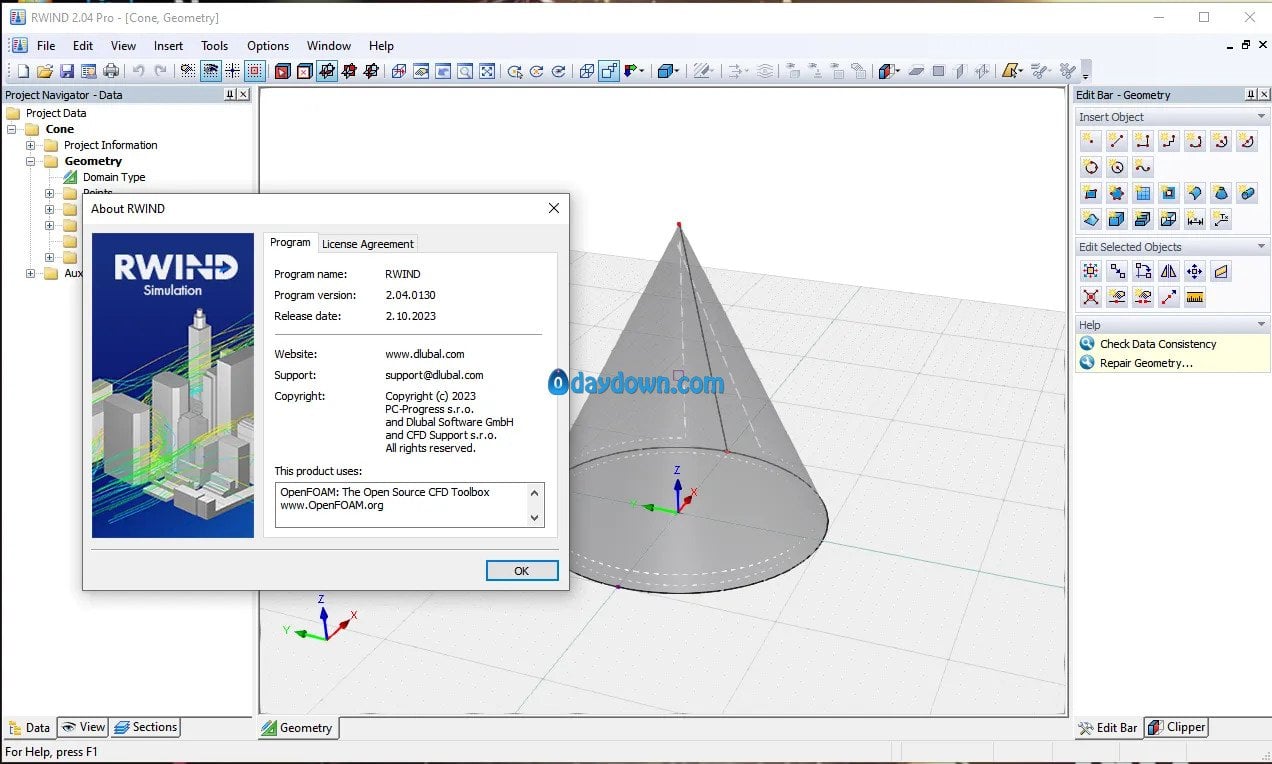Click the Undo arrow in toolbar
The width and height of the screenshot is (1272, 764).
pyautogui.click(x=138, y=71)
